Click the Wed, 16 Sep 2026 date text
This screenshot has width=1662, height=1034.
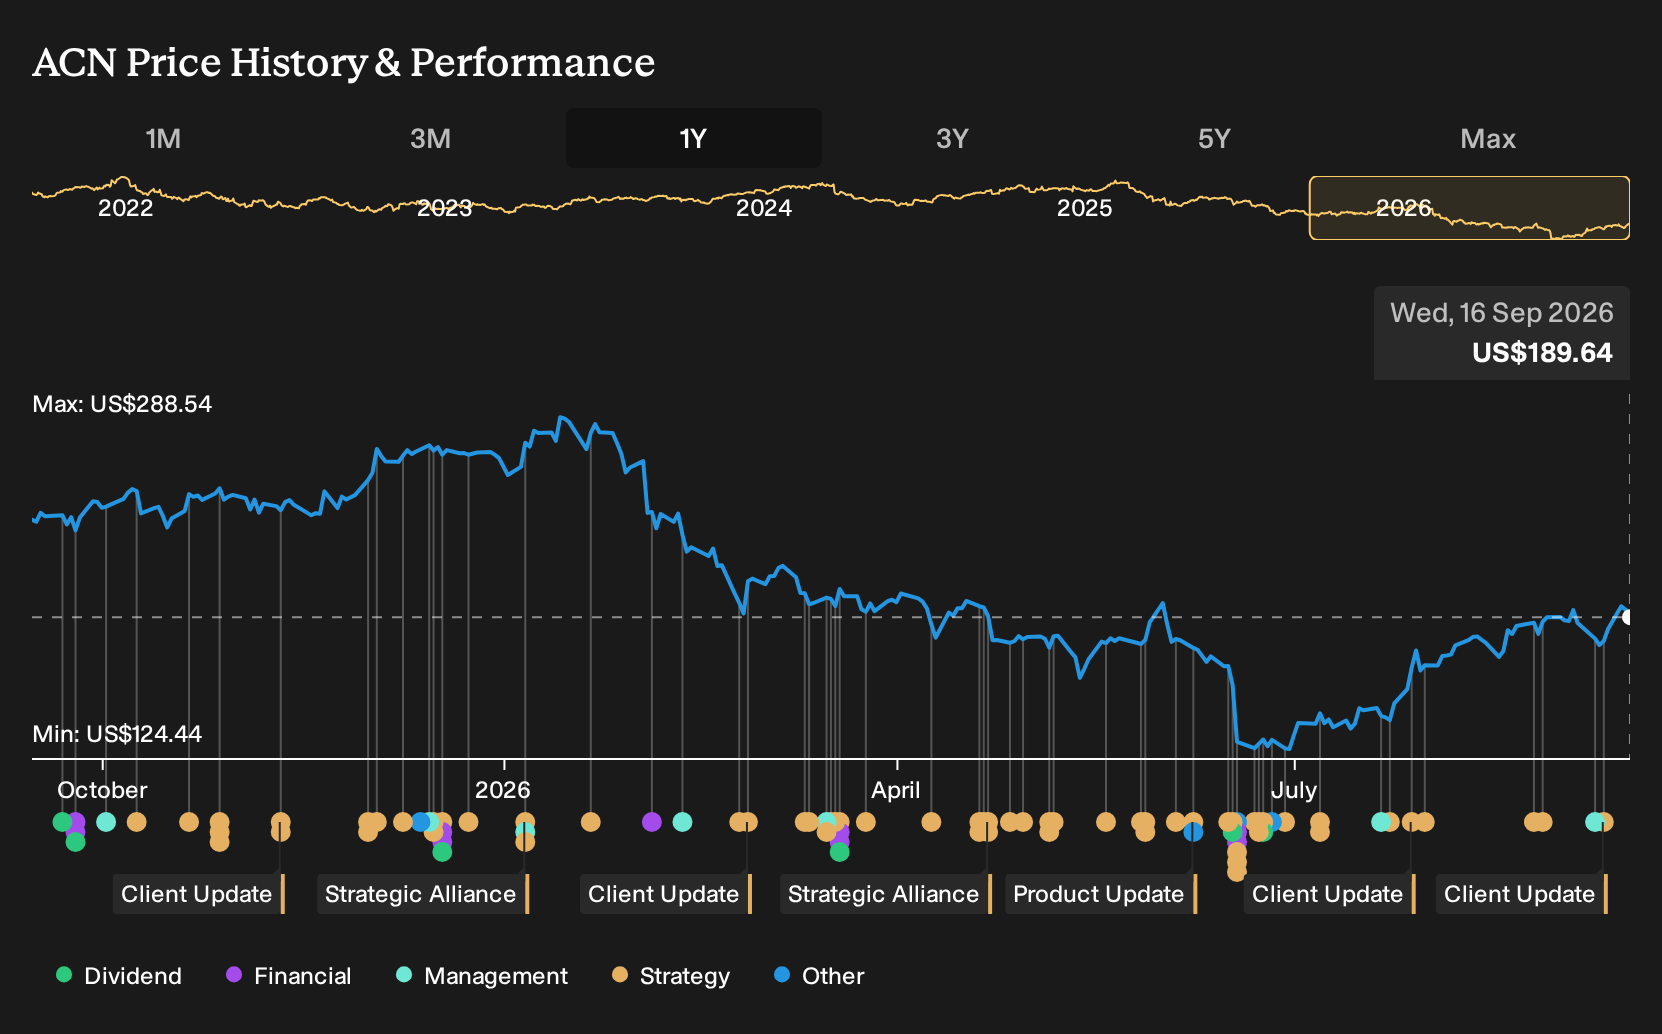click(1501, 313)
